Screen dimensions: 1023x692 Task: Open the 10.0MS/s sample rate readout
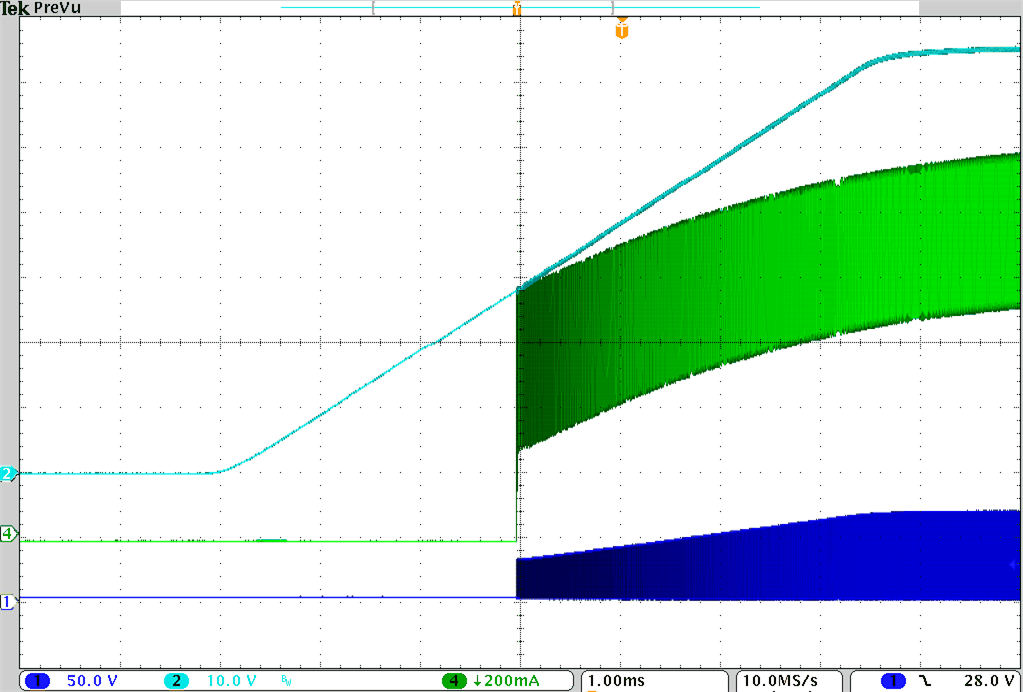782,680
